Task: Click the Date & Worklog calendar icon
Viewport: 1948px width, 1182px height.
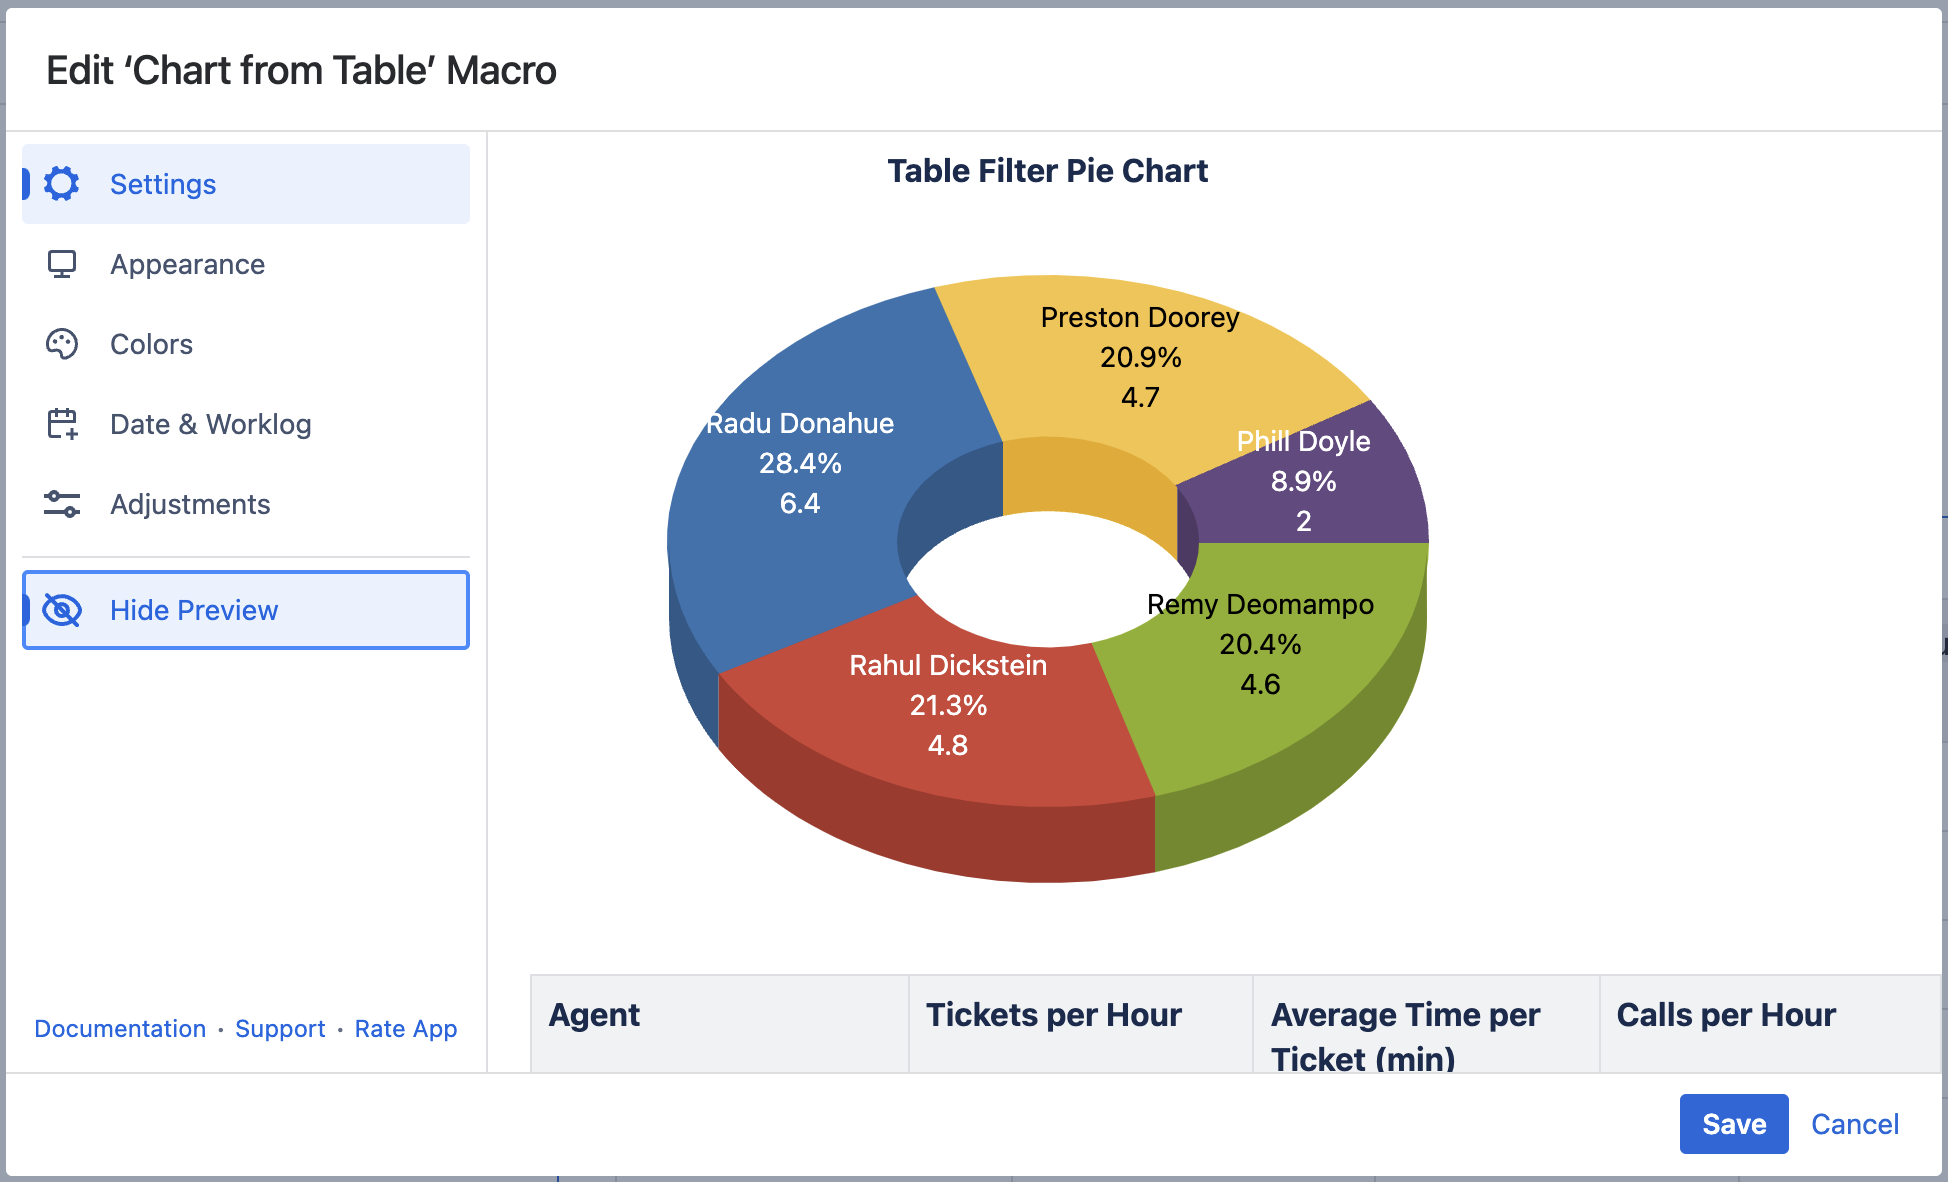Action: (62, 424)
